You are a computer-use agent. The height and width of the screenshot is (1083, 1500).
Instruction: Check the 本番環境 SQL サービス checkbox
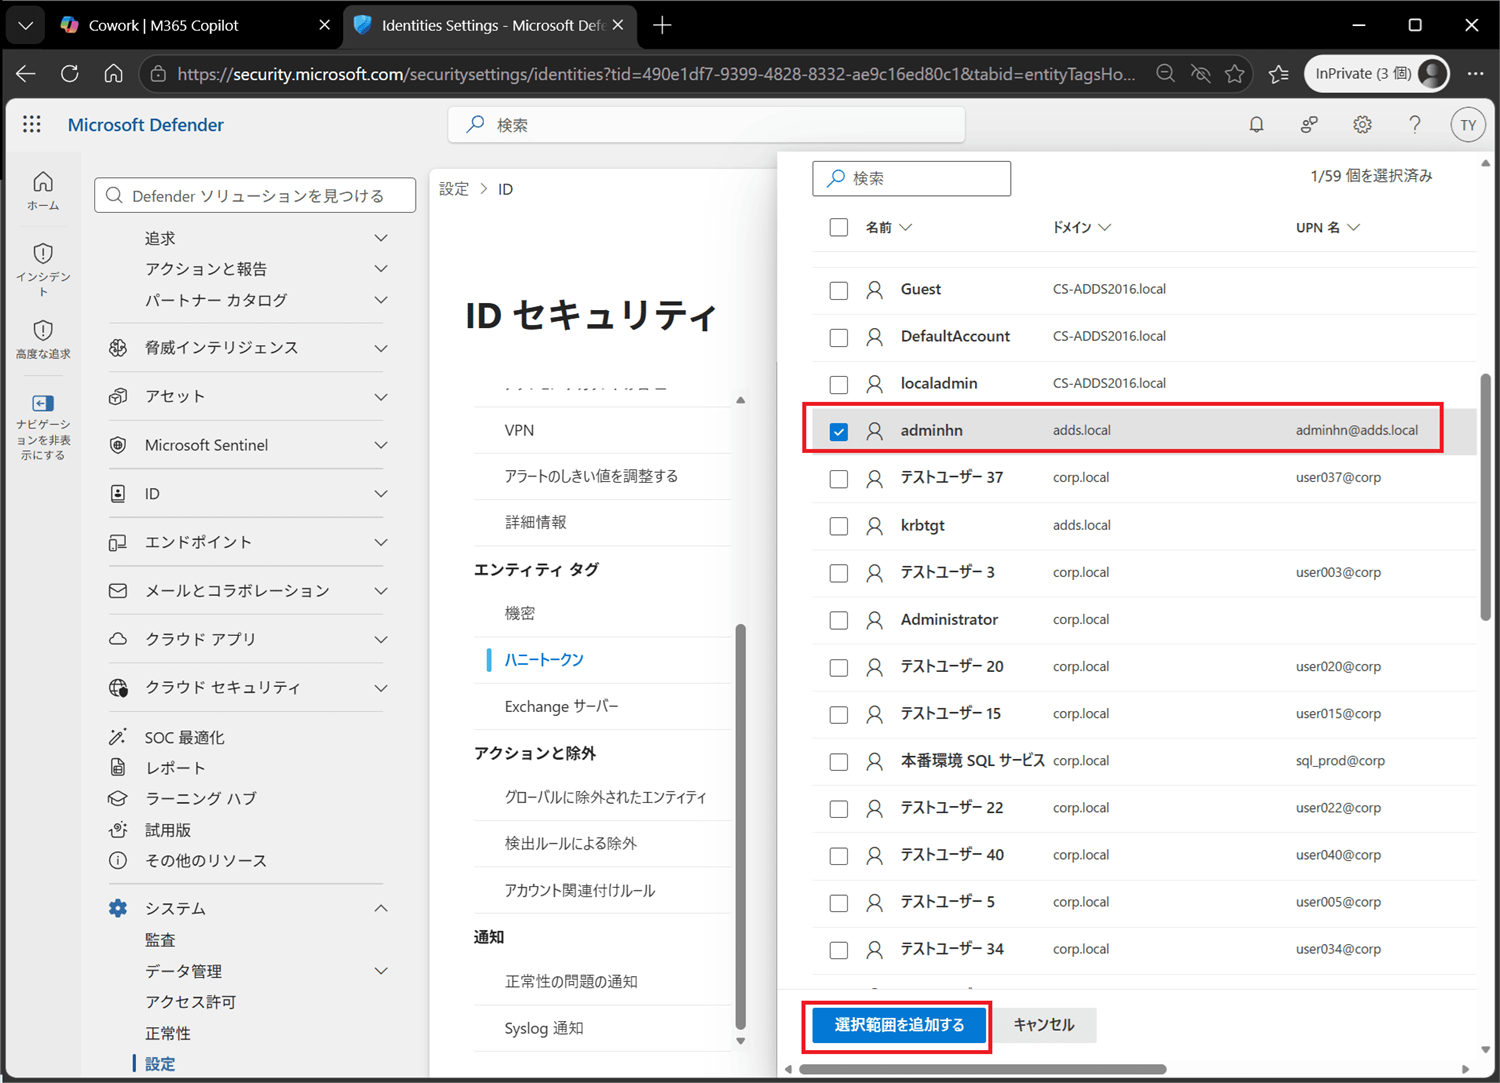pyautogui.click(x=839, y=762)
